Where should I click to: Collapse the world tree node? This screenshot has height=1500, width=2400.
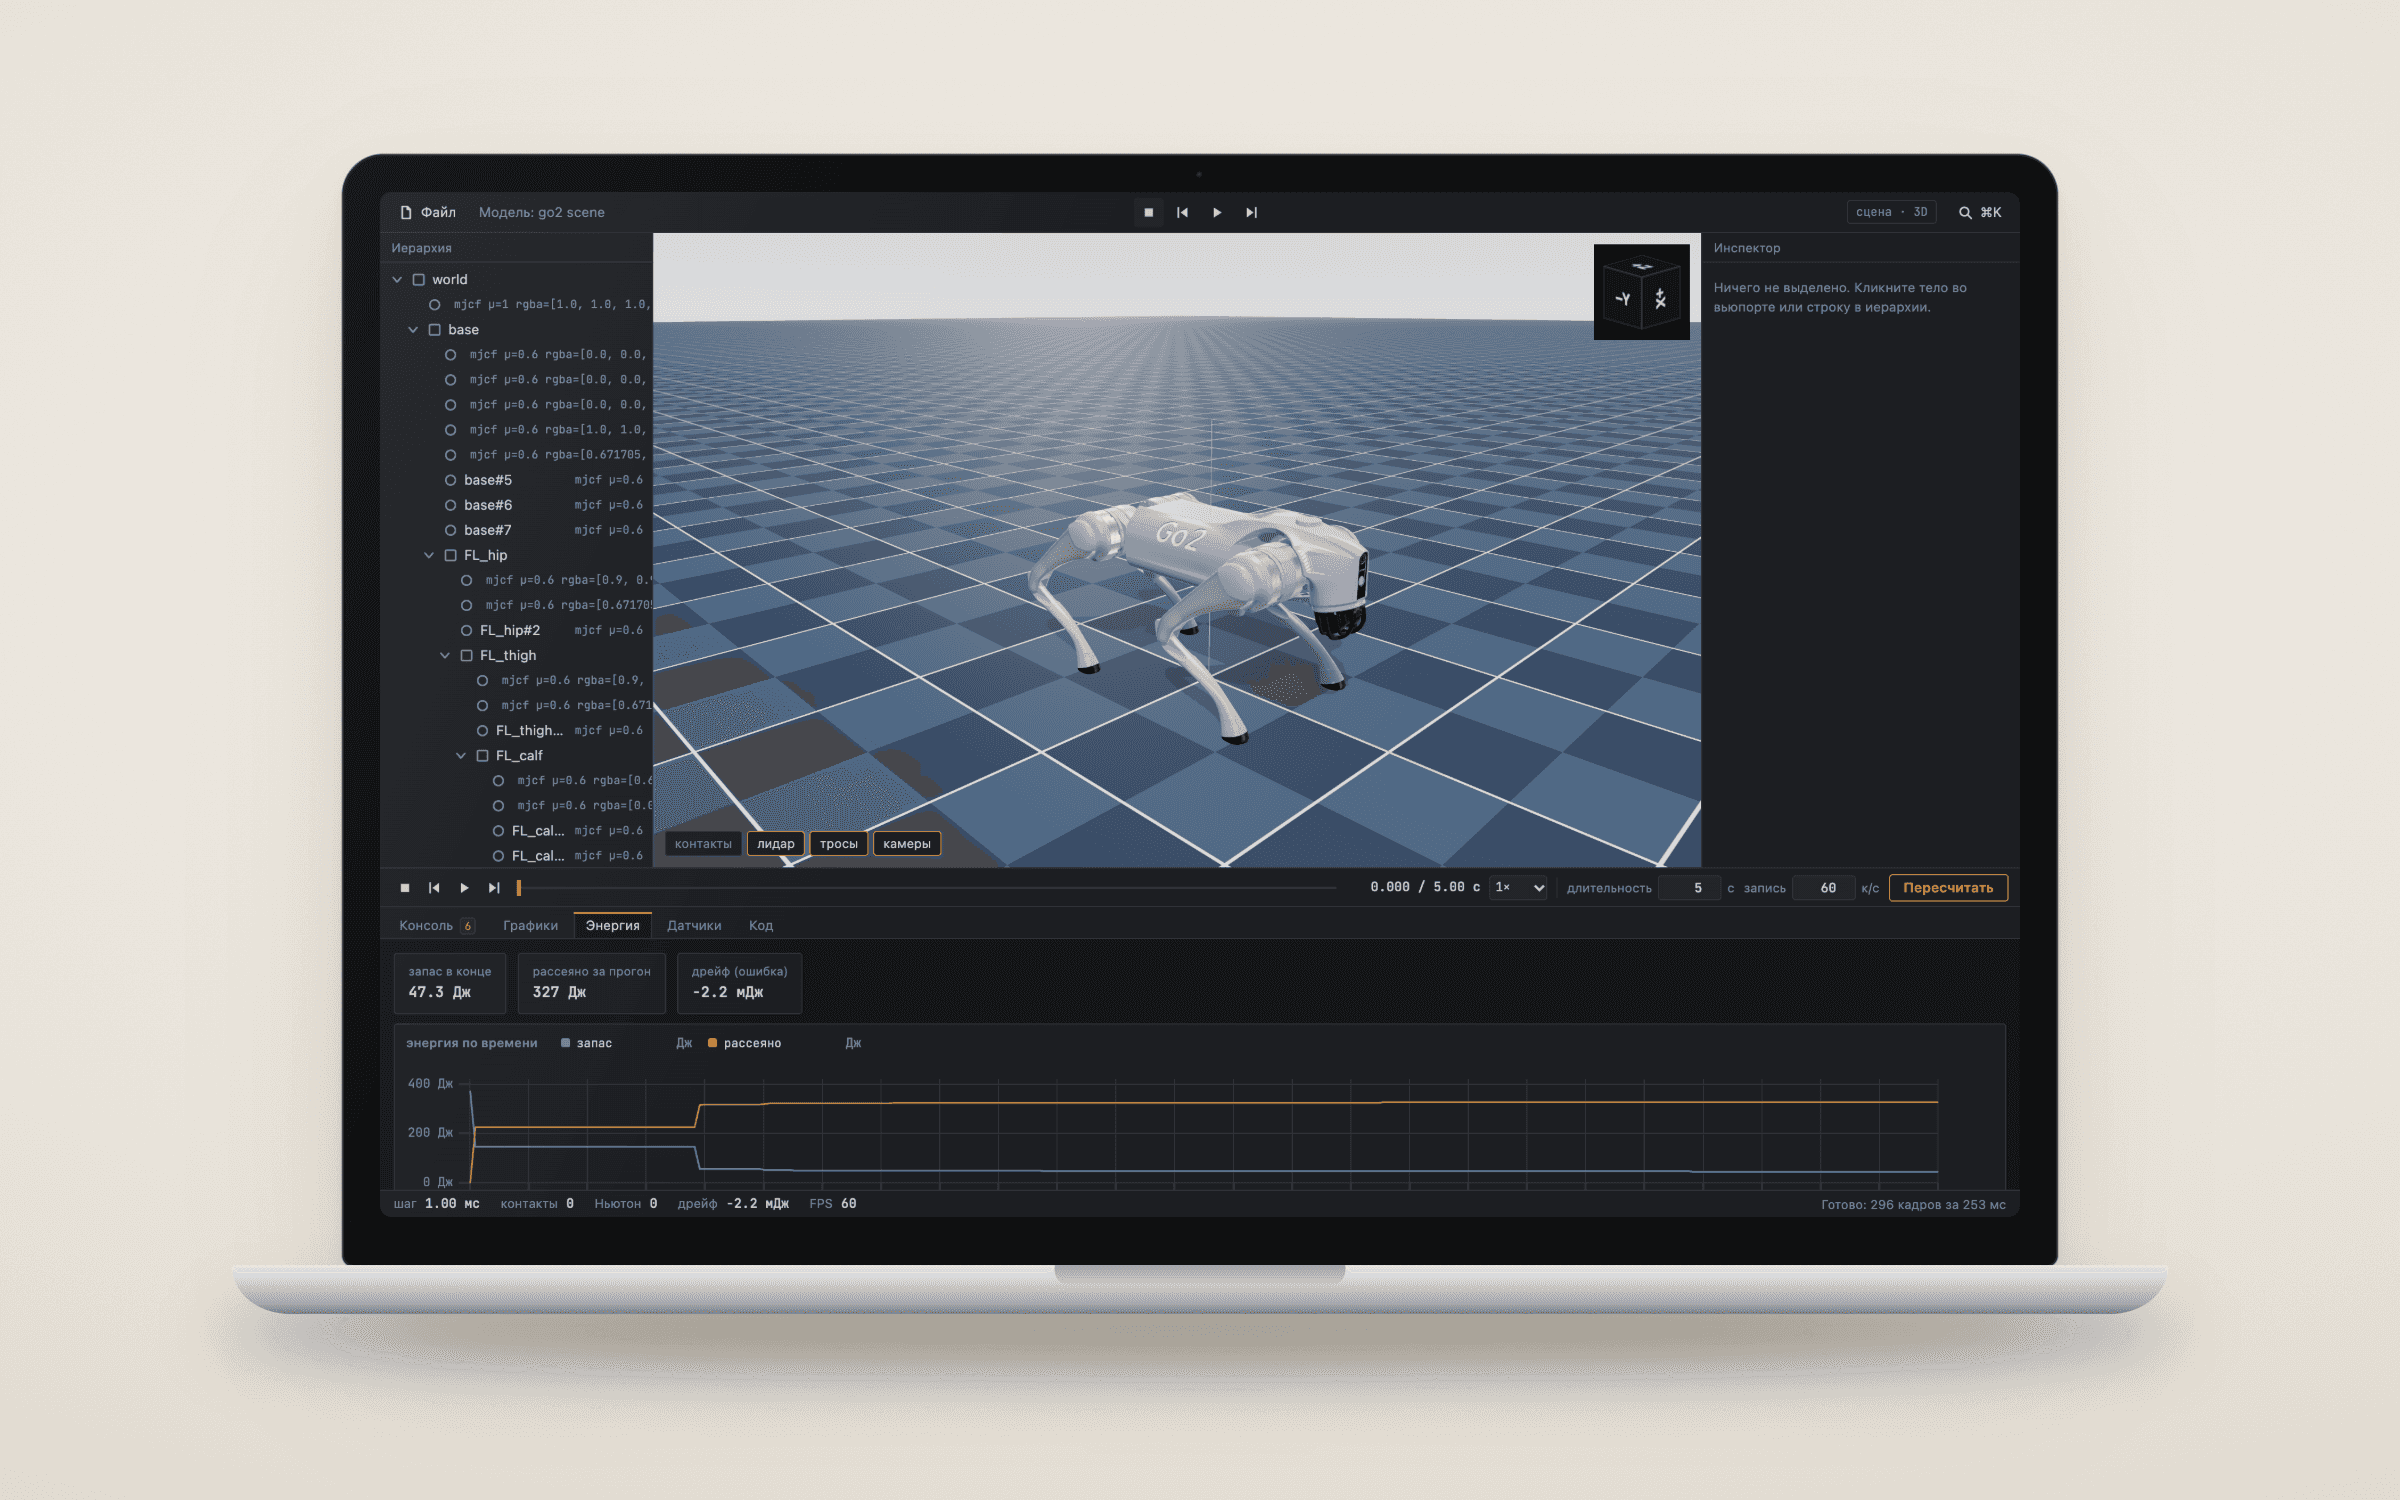[397, 280]
